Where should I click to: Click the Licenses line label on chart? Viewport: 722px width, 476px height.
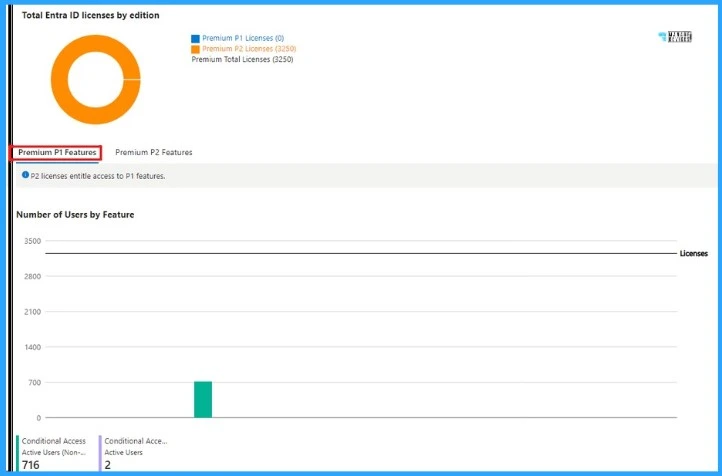(x=693, y=254)
